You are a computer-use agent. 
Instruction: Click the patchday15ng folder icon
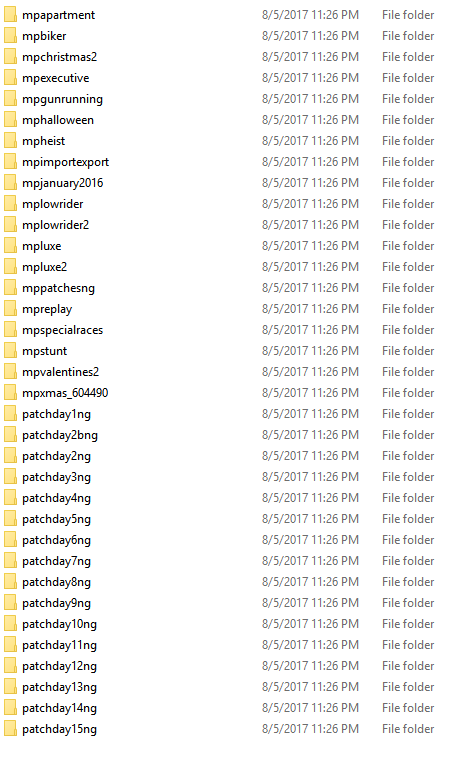point(10,729)
